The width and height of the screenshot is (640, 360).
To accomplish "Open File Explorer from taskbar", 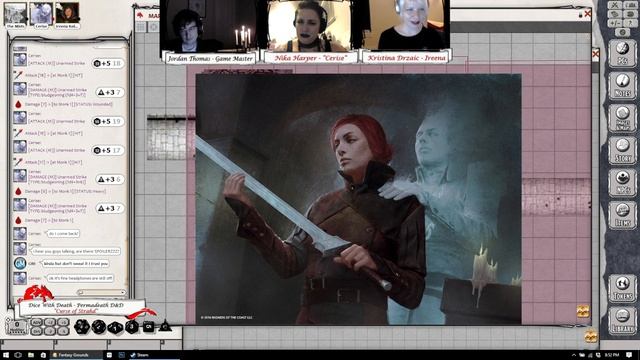I will pyautogui.click(x=31, y=355).
